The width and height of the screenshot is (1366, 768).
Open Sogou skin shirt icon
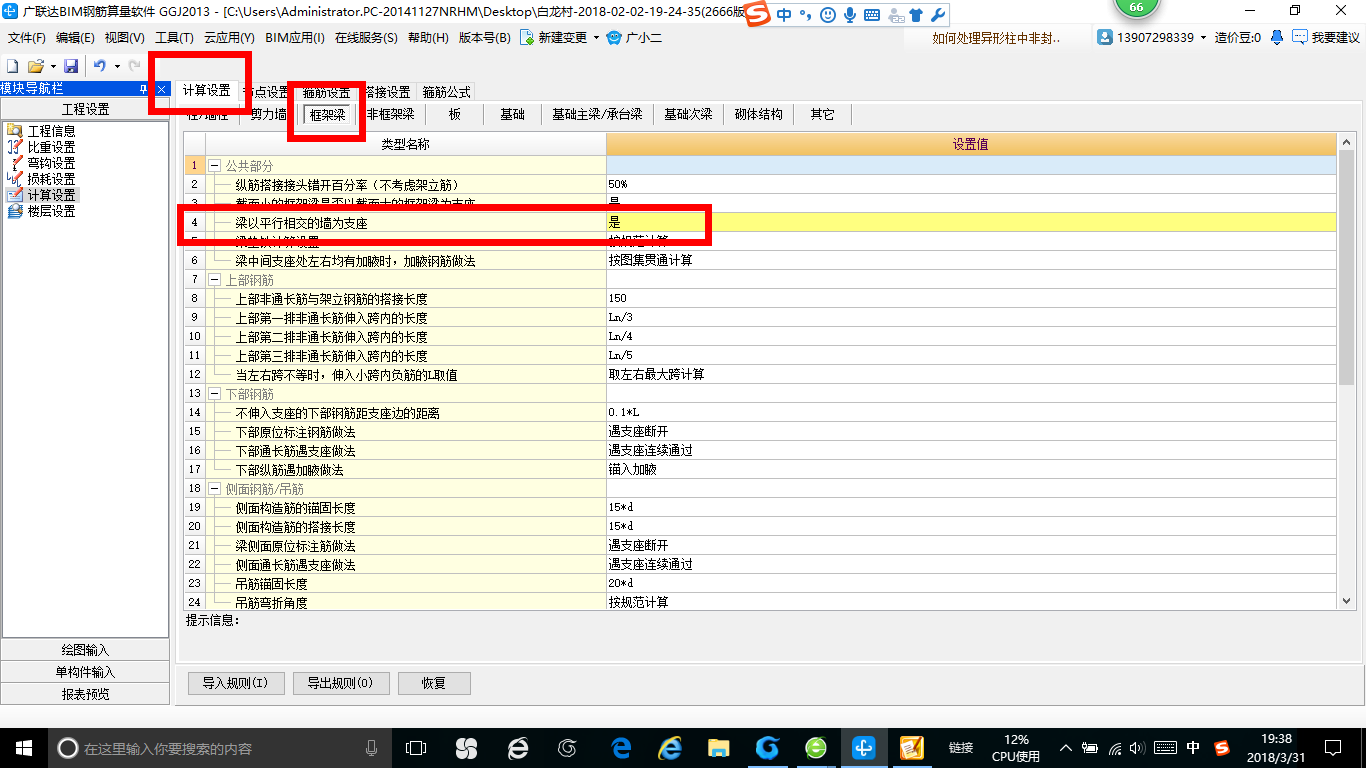click(915, 15)
